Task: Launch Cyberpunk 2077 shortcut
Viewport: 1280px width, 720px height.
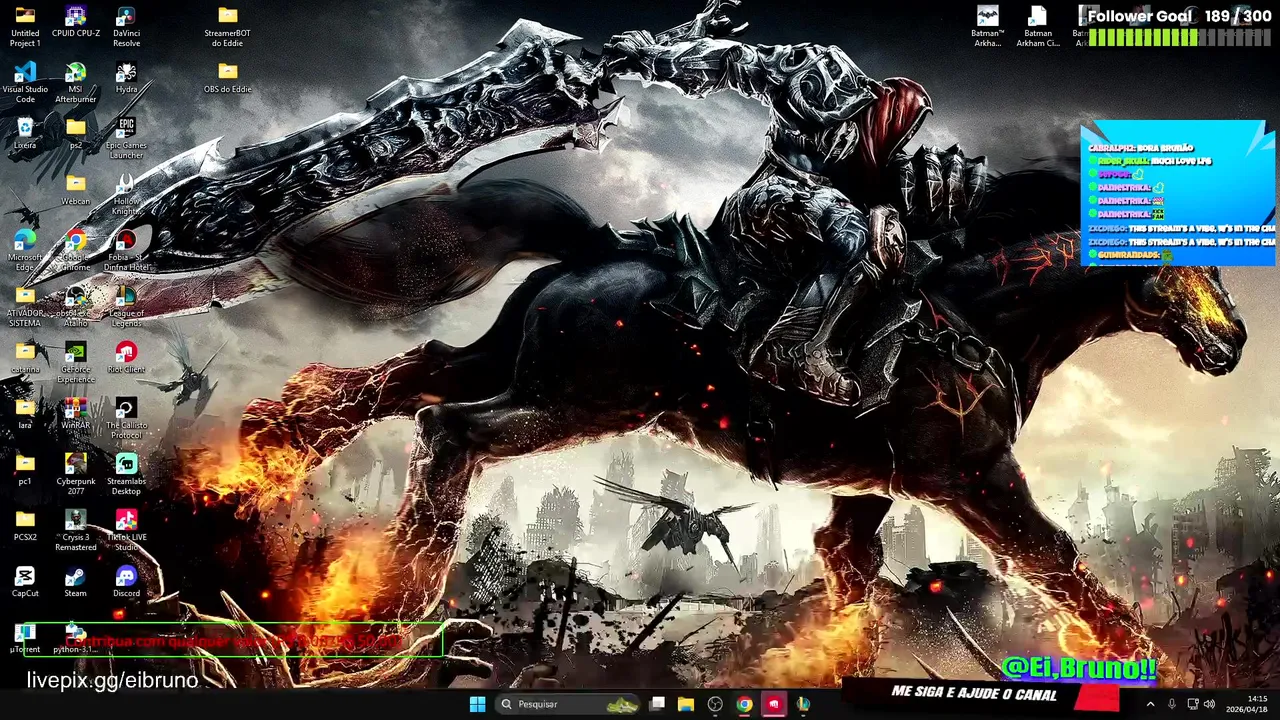Action: pyautogui.click(x=76, y=474)
